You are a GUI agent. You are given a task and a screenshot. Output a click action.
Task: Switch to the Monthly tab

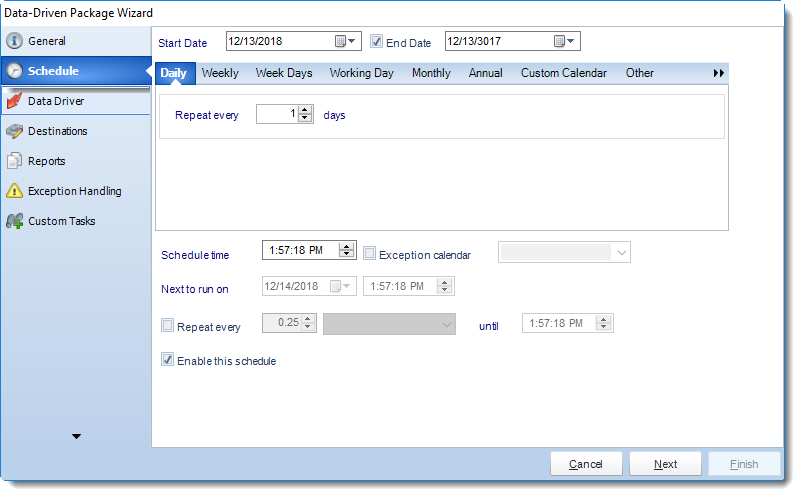(x=431, y=73)
